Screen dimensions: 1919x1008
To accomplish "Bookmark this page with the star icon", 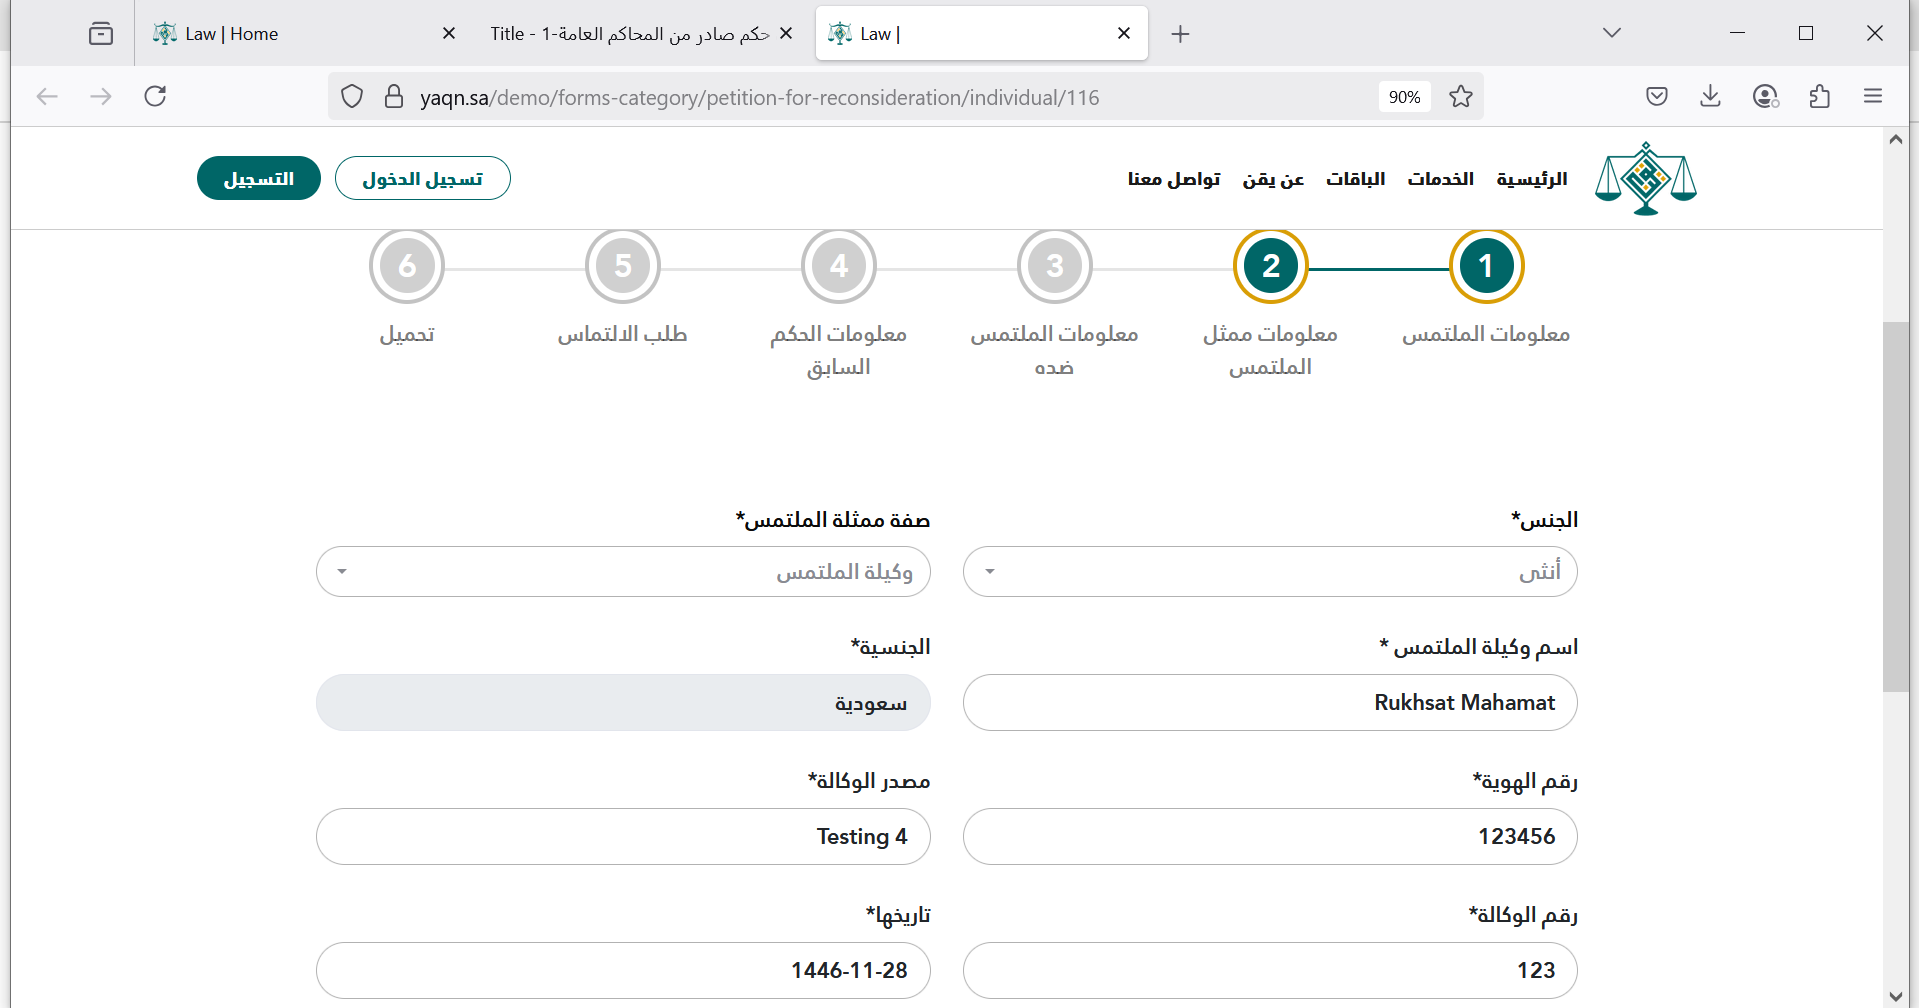I will [1460, 97].
